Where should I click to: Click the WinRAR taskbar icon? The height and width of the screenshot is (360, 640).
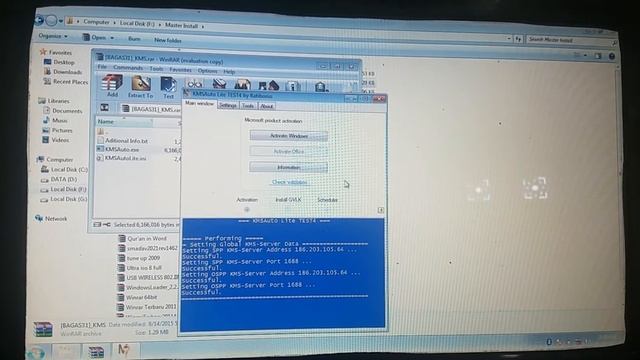point(96,352)
